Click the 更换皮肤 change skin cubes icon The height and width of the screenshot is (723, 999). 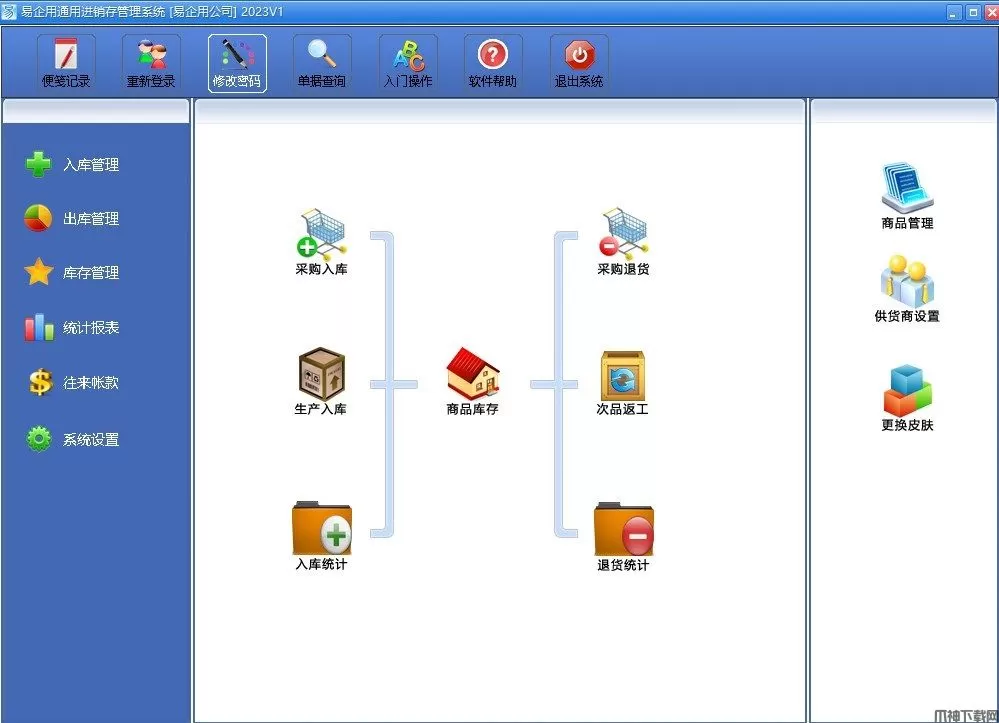pos(907,390)
